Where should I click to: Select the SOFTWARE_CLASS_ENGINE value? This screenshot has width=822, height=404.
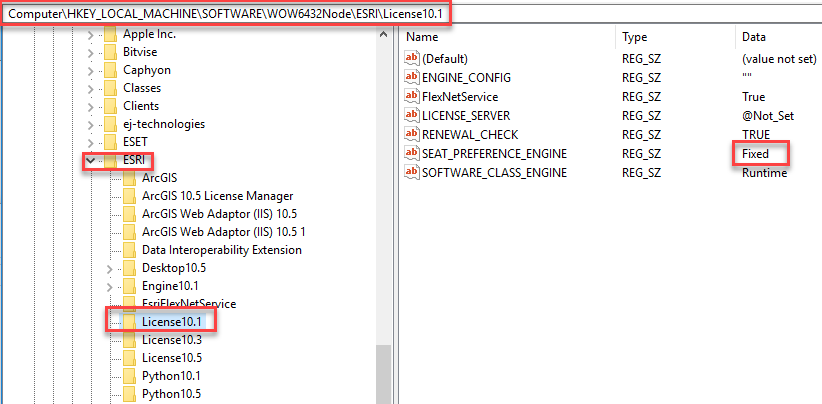pos(494,172)
